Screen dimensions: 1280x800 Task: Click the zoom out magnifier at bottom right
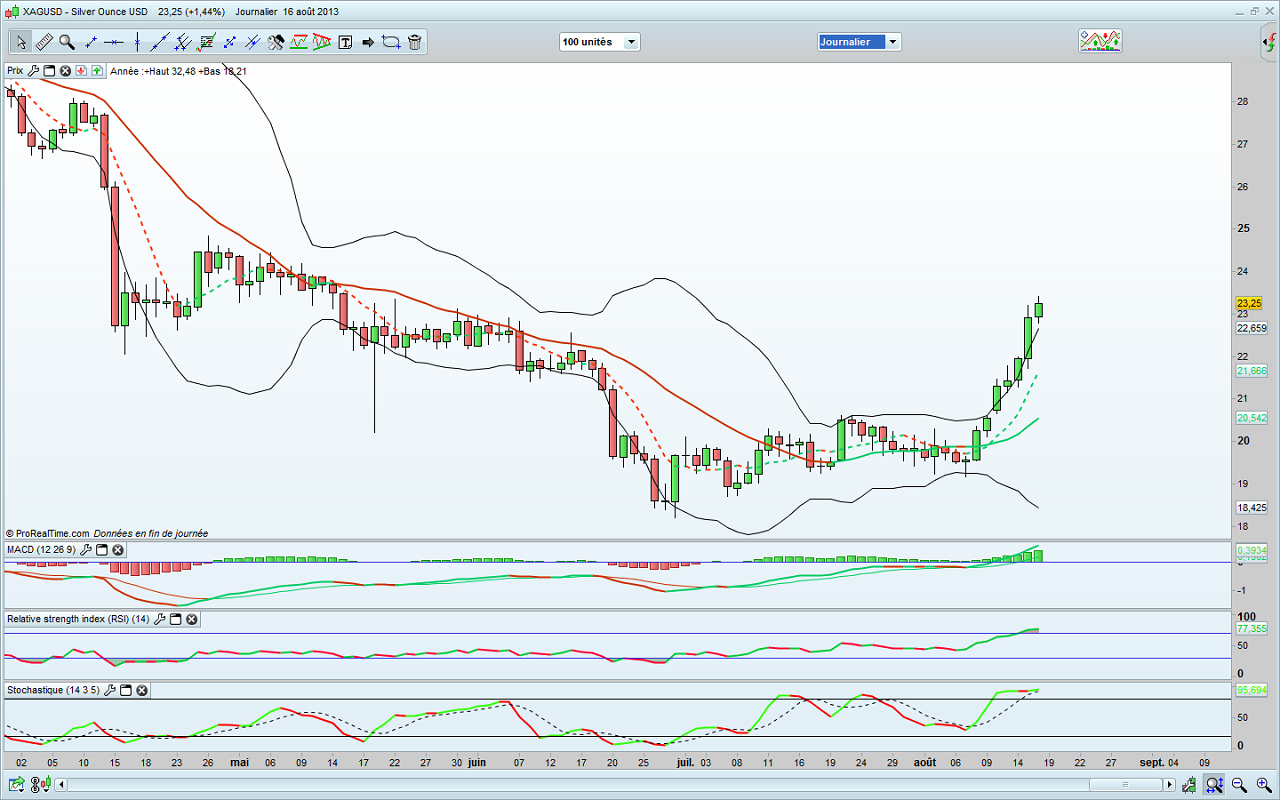(x=1238, y=785)
